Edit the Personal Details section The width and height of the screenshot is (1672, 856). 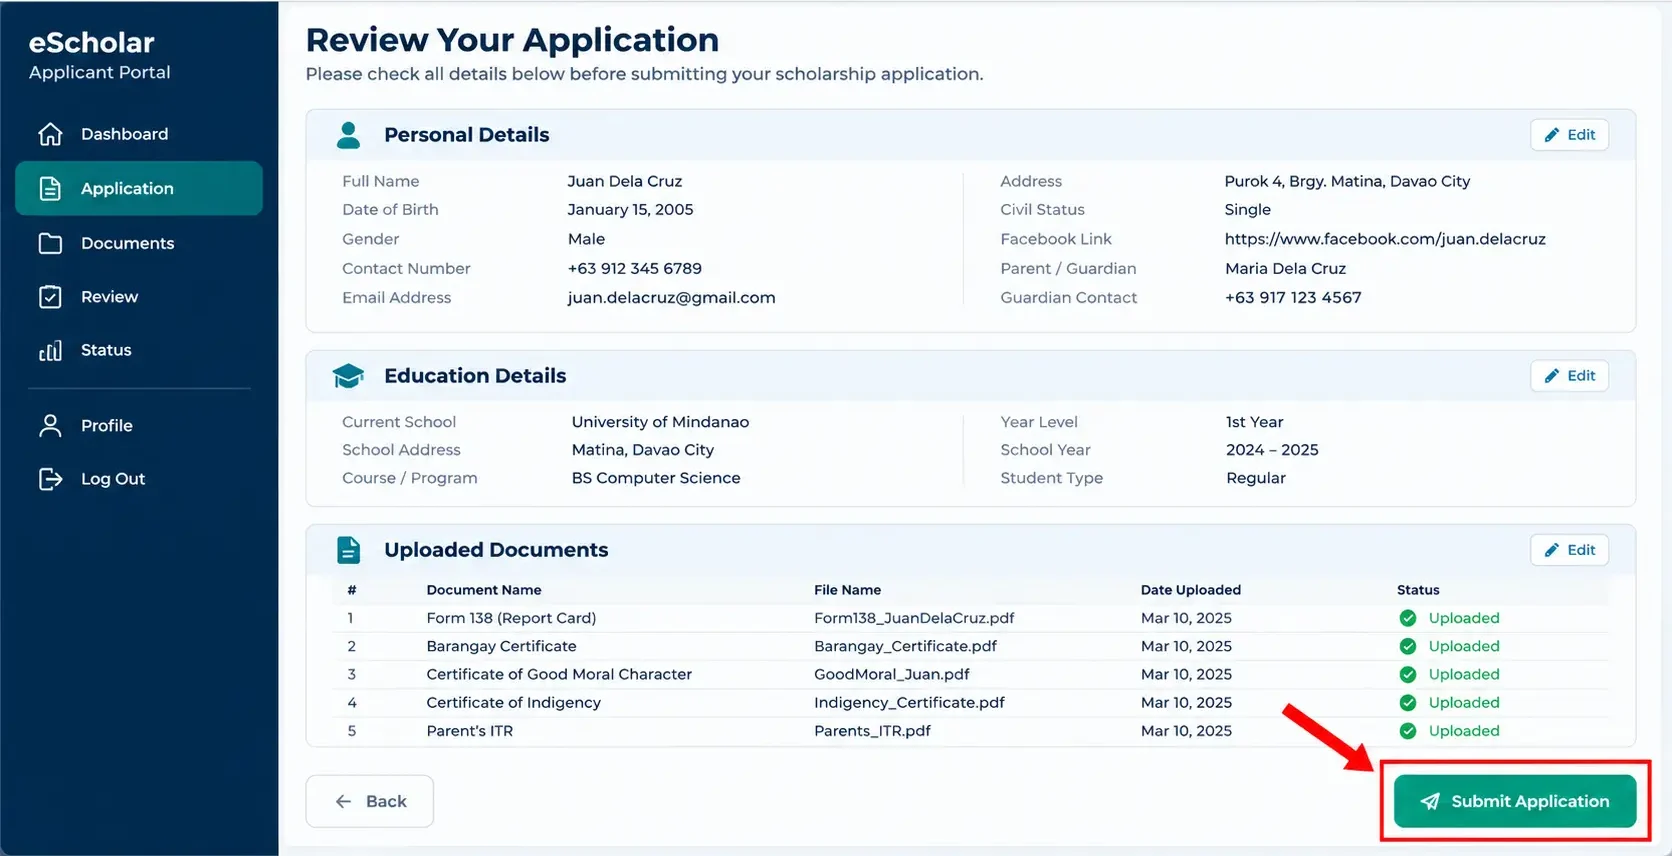click(1569, 135)
